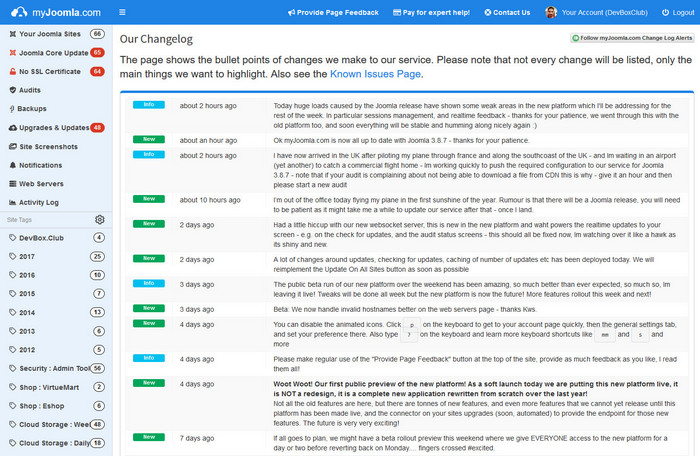Select the Cloud Storage : Daily tag
700x456 pixels.
pos(54,443)
